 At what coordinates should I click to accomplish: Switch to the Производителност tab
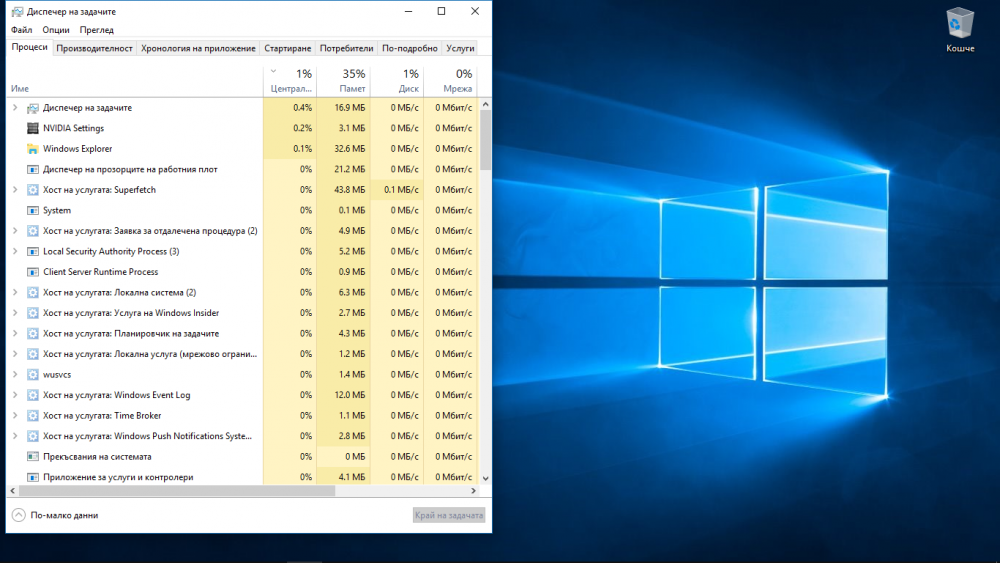94,48
